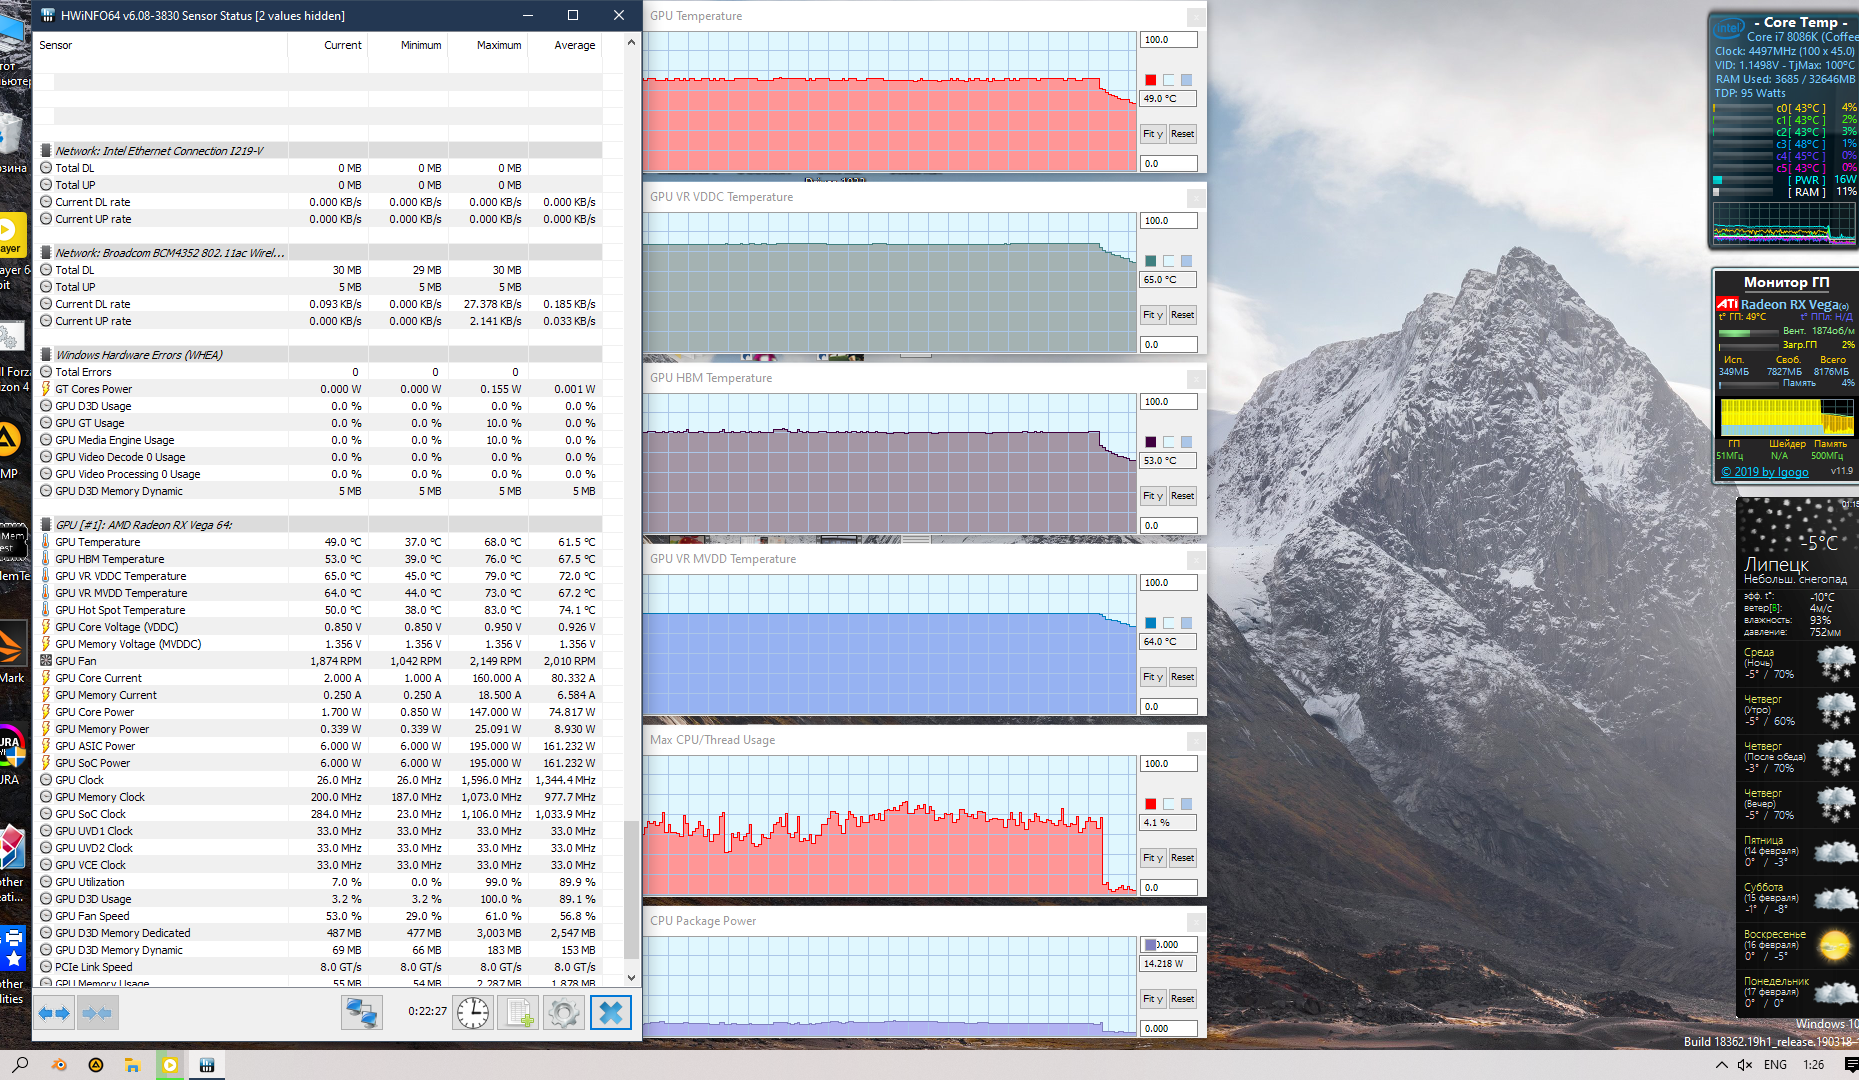
Task: Pick the blue line swatch in GPU VR MVDD graph
Action: pos(1151,623)
